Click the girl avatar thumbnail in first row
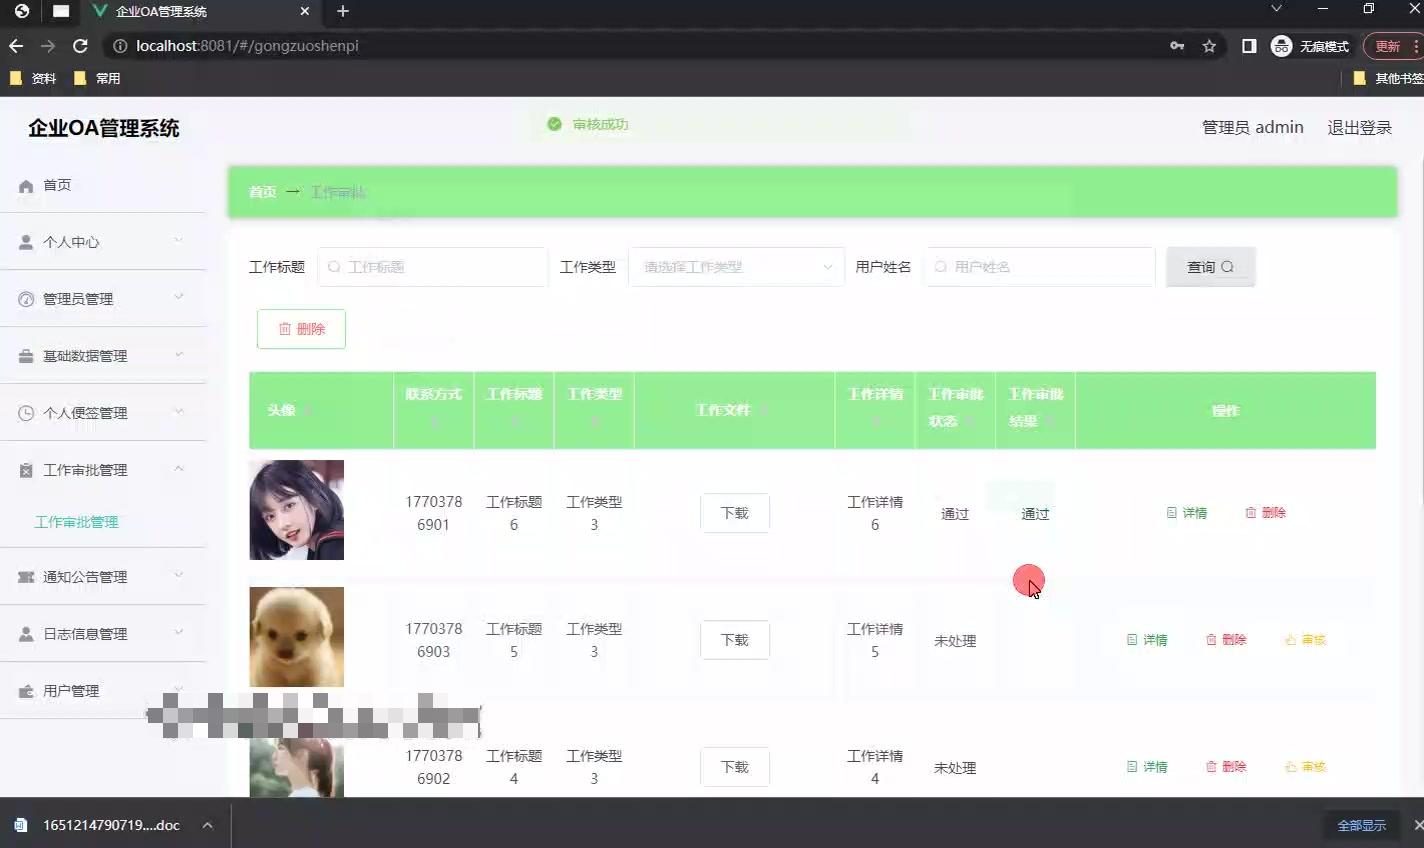The width and height of the screenshot is (1424, 848). [x=296, y=510]
